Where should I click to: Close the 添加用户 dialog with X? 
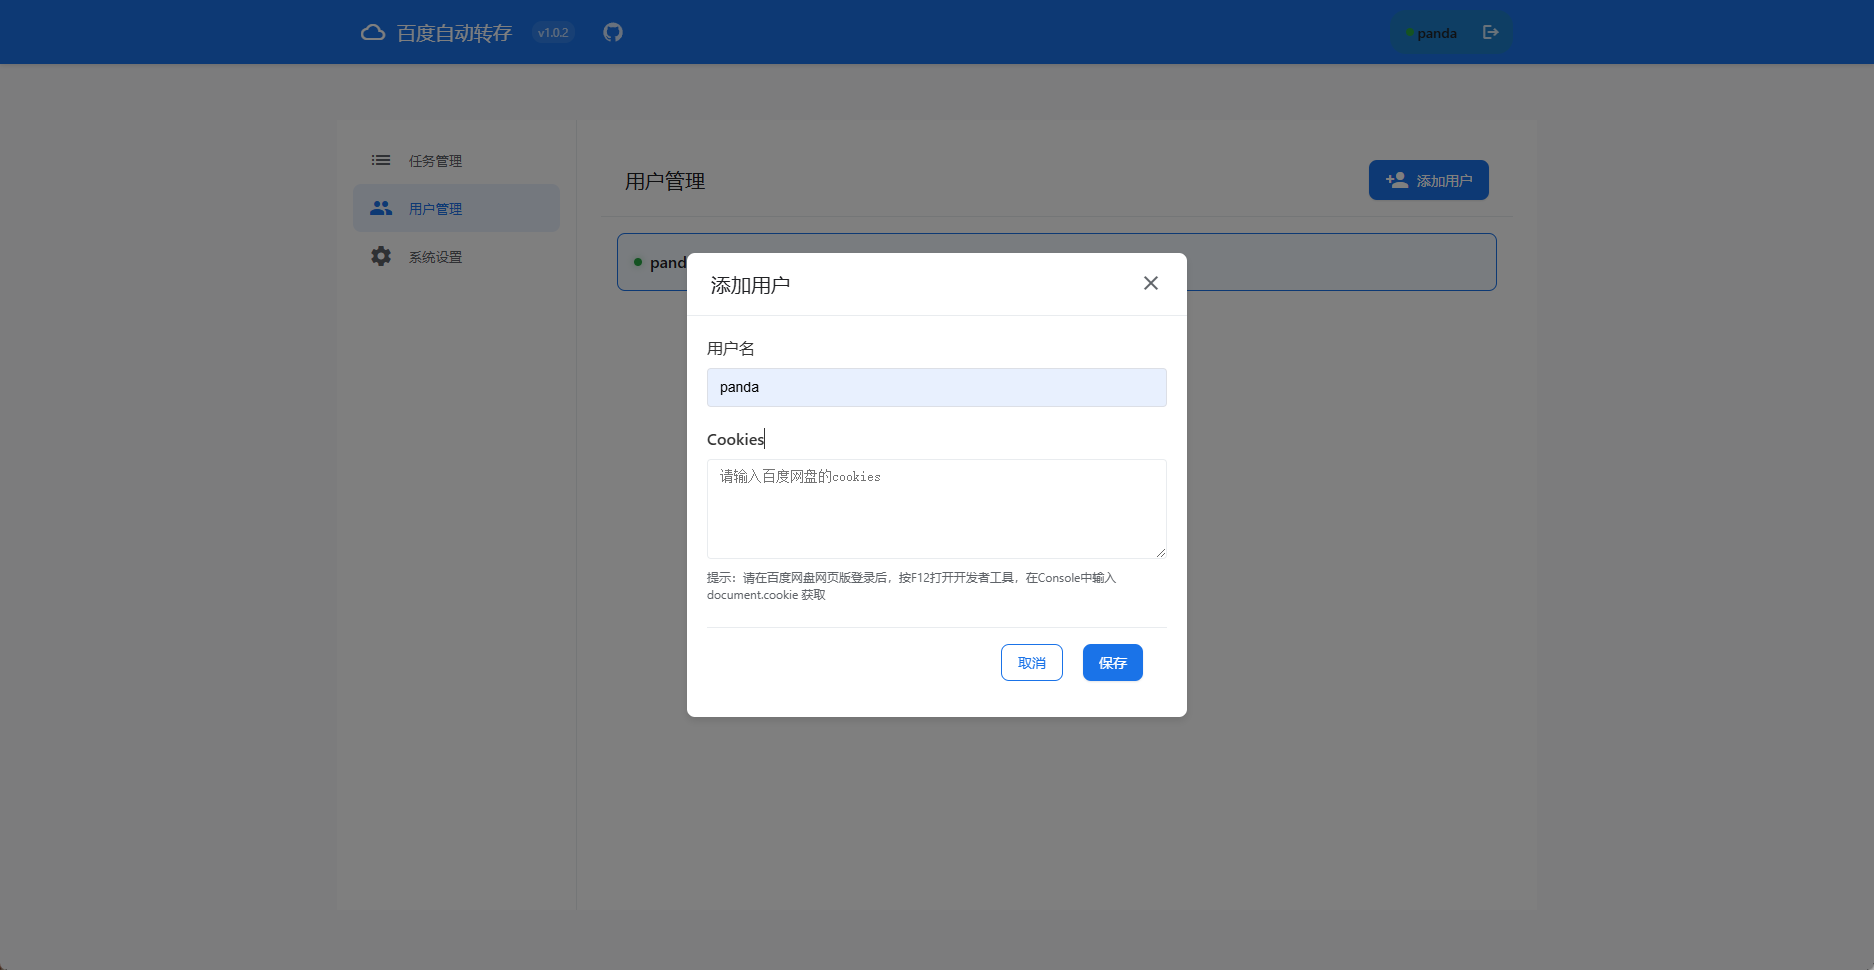1151,283
